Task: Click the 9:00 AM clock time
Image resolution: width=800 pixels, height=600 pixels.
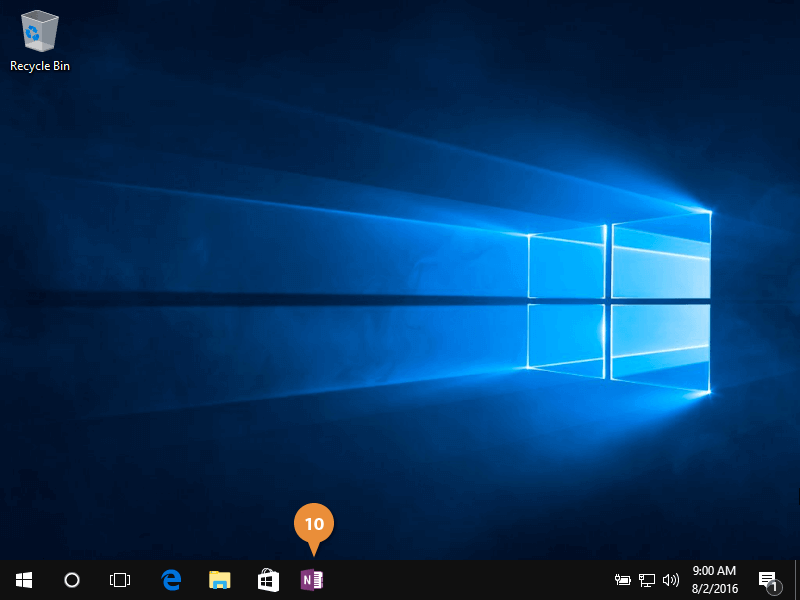Action: (x=713, y=571)
